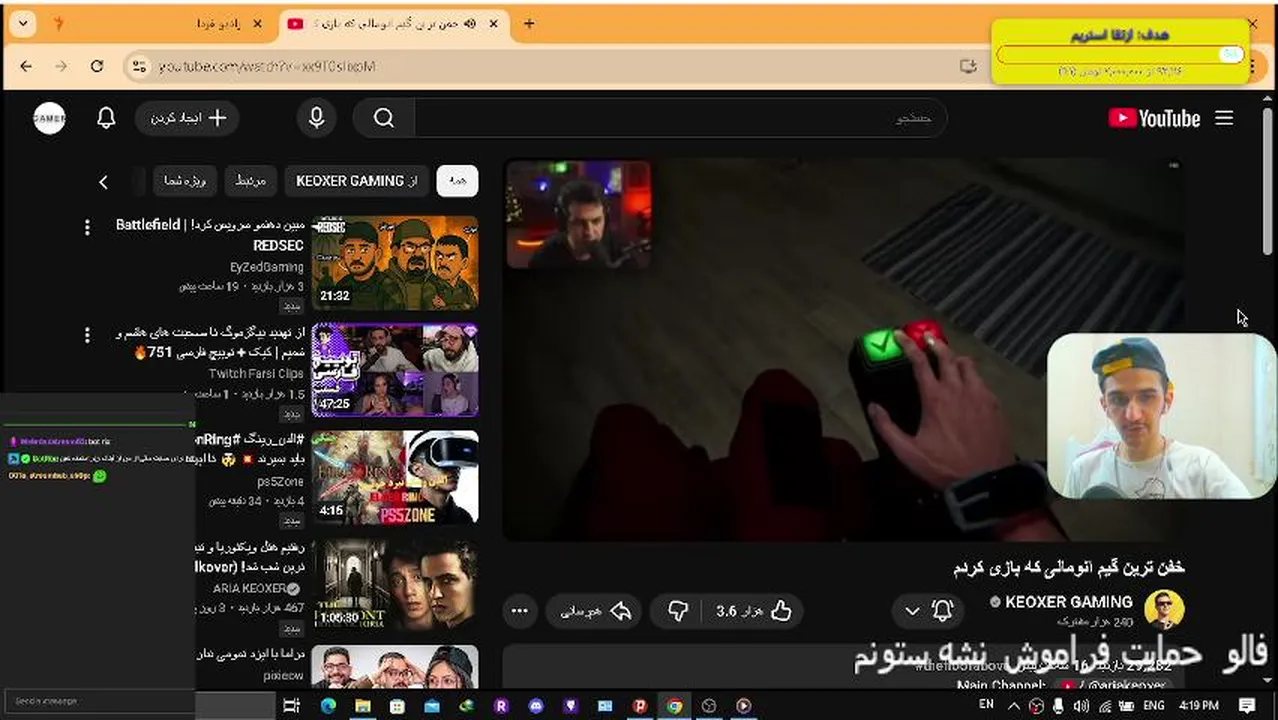
Task: Reload the page in Chrome
Action: tap(97, 66)
